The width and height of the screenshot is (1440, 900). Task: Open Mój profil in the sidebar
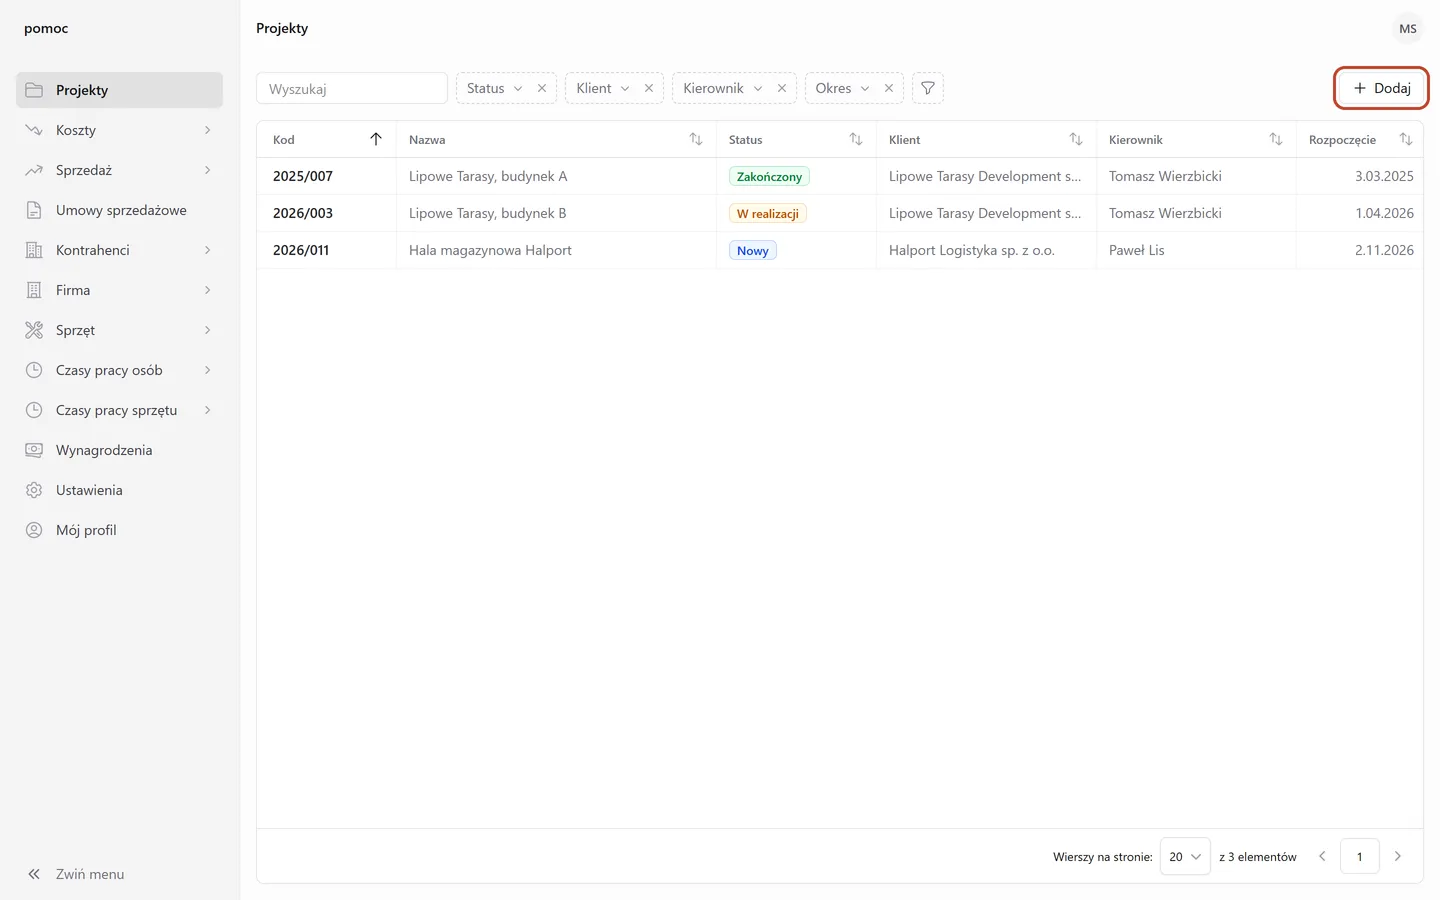(x=119, y=530)
